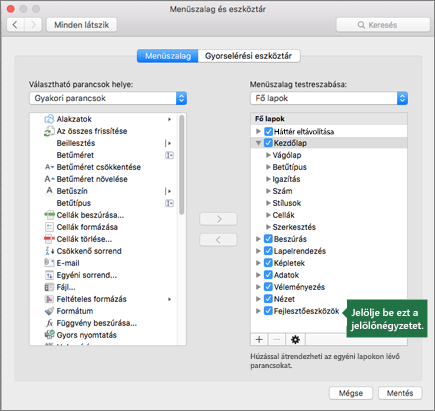Screen dimensions: 435x411
Task: Open the Gyakori parancsok dropdown
Action: click(108, 98)
